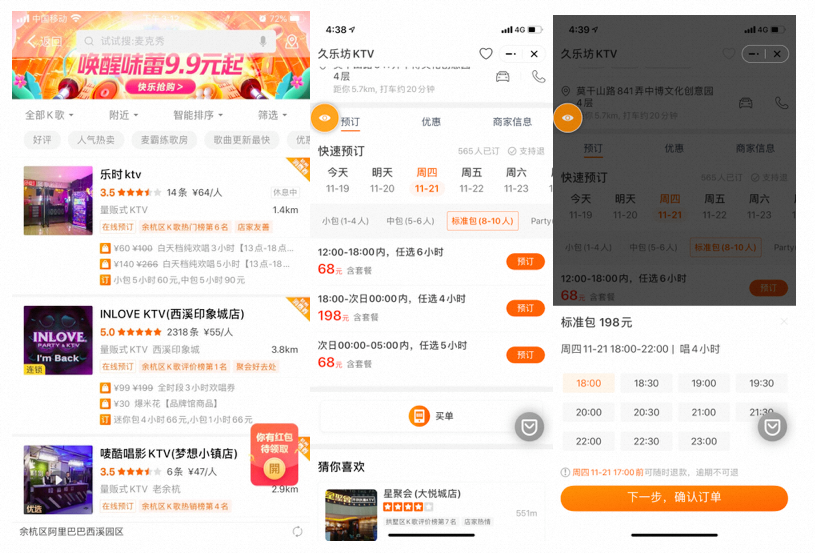Go back with the 返回 arrow
815x553 pixels.
coord(45,42)
